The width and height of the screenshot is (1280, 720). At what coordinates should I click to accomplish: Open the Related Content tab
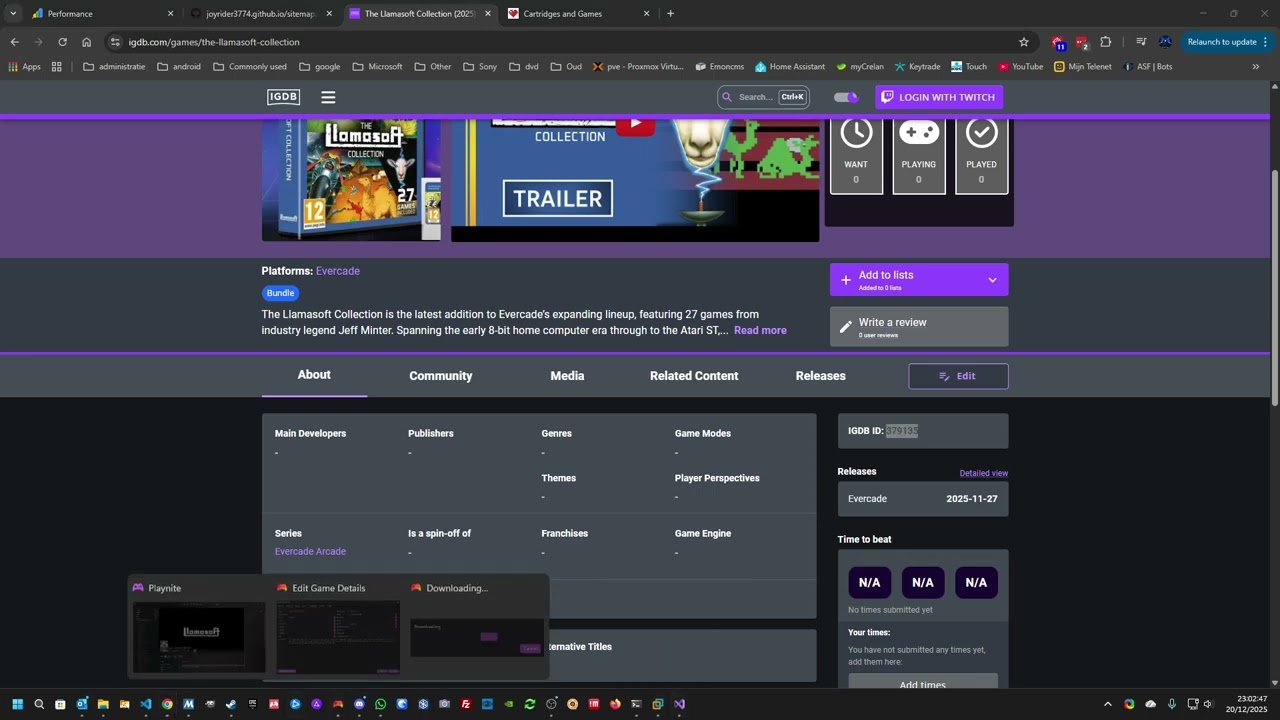694,376
